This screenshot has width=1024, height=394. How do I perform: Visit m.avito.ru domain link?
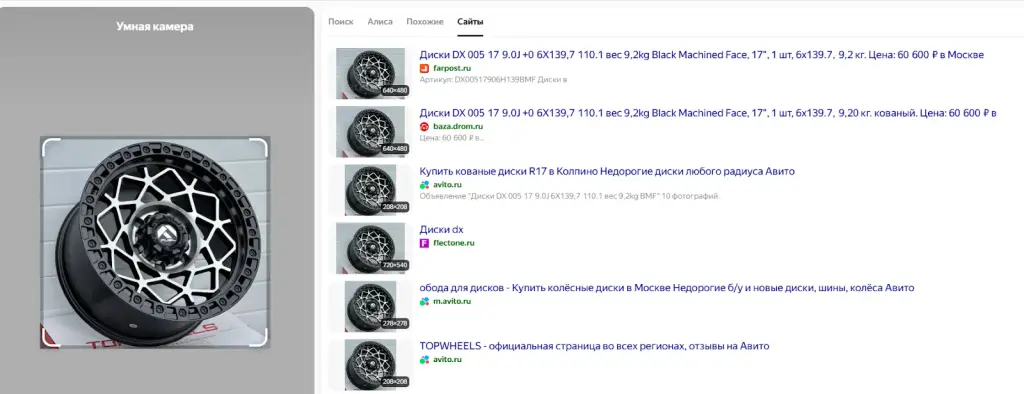pyautogui.click(x=452, y=301)
